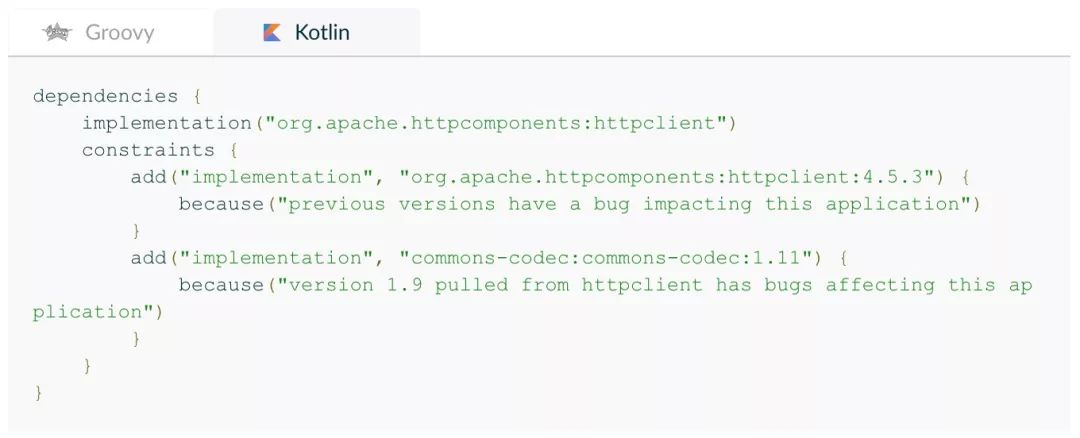Click the "org.apache.httpcomponents:httpclient:4.5.3" string

coord(666,177)
